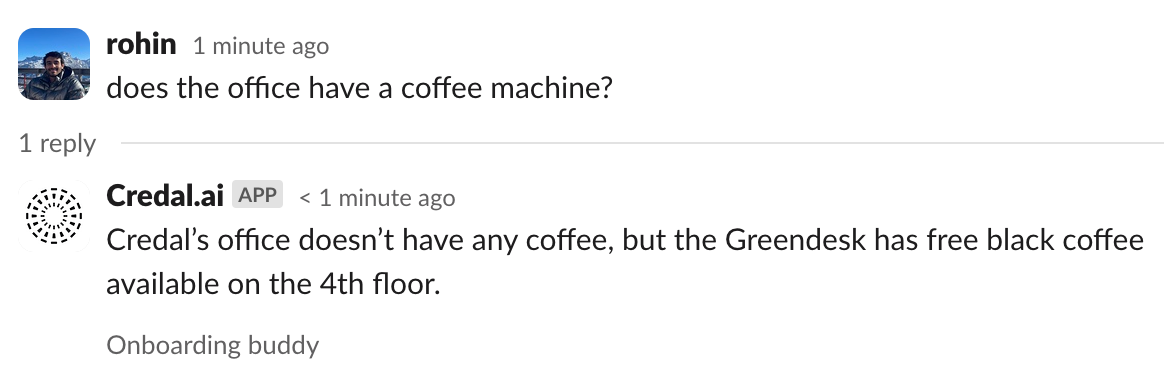This screenshot has height=370, width=1164.
Task: Click 'coffee machine?' in rohin's message
Action: 507,88
